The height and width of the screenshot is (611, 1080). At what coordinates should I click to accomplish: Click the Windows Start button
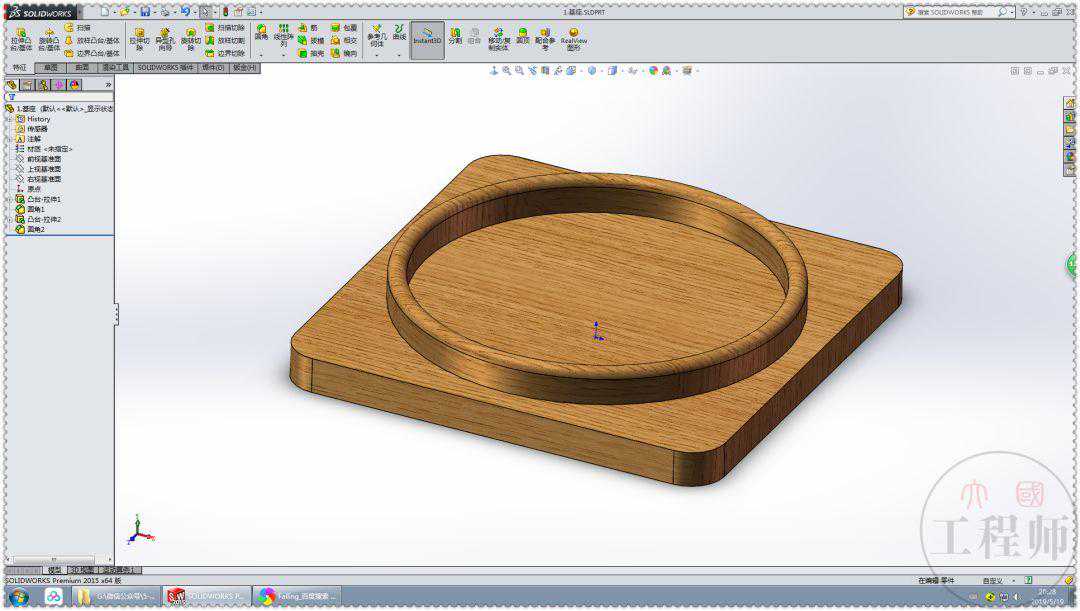pyautogui.click(x=18, y=597)
